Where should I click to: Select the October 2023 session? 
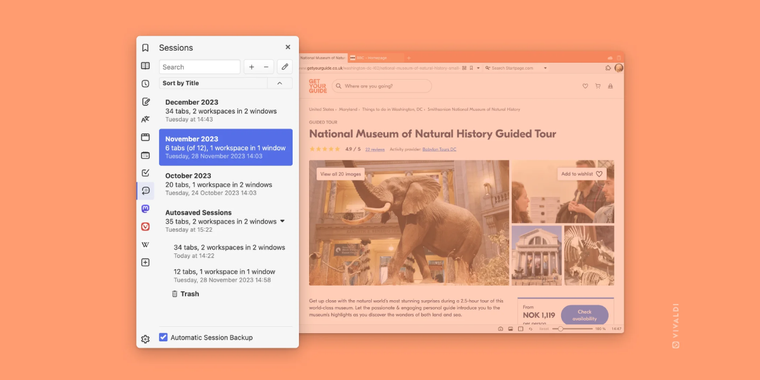tap(226, 184)
